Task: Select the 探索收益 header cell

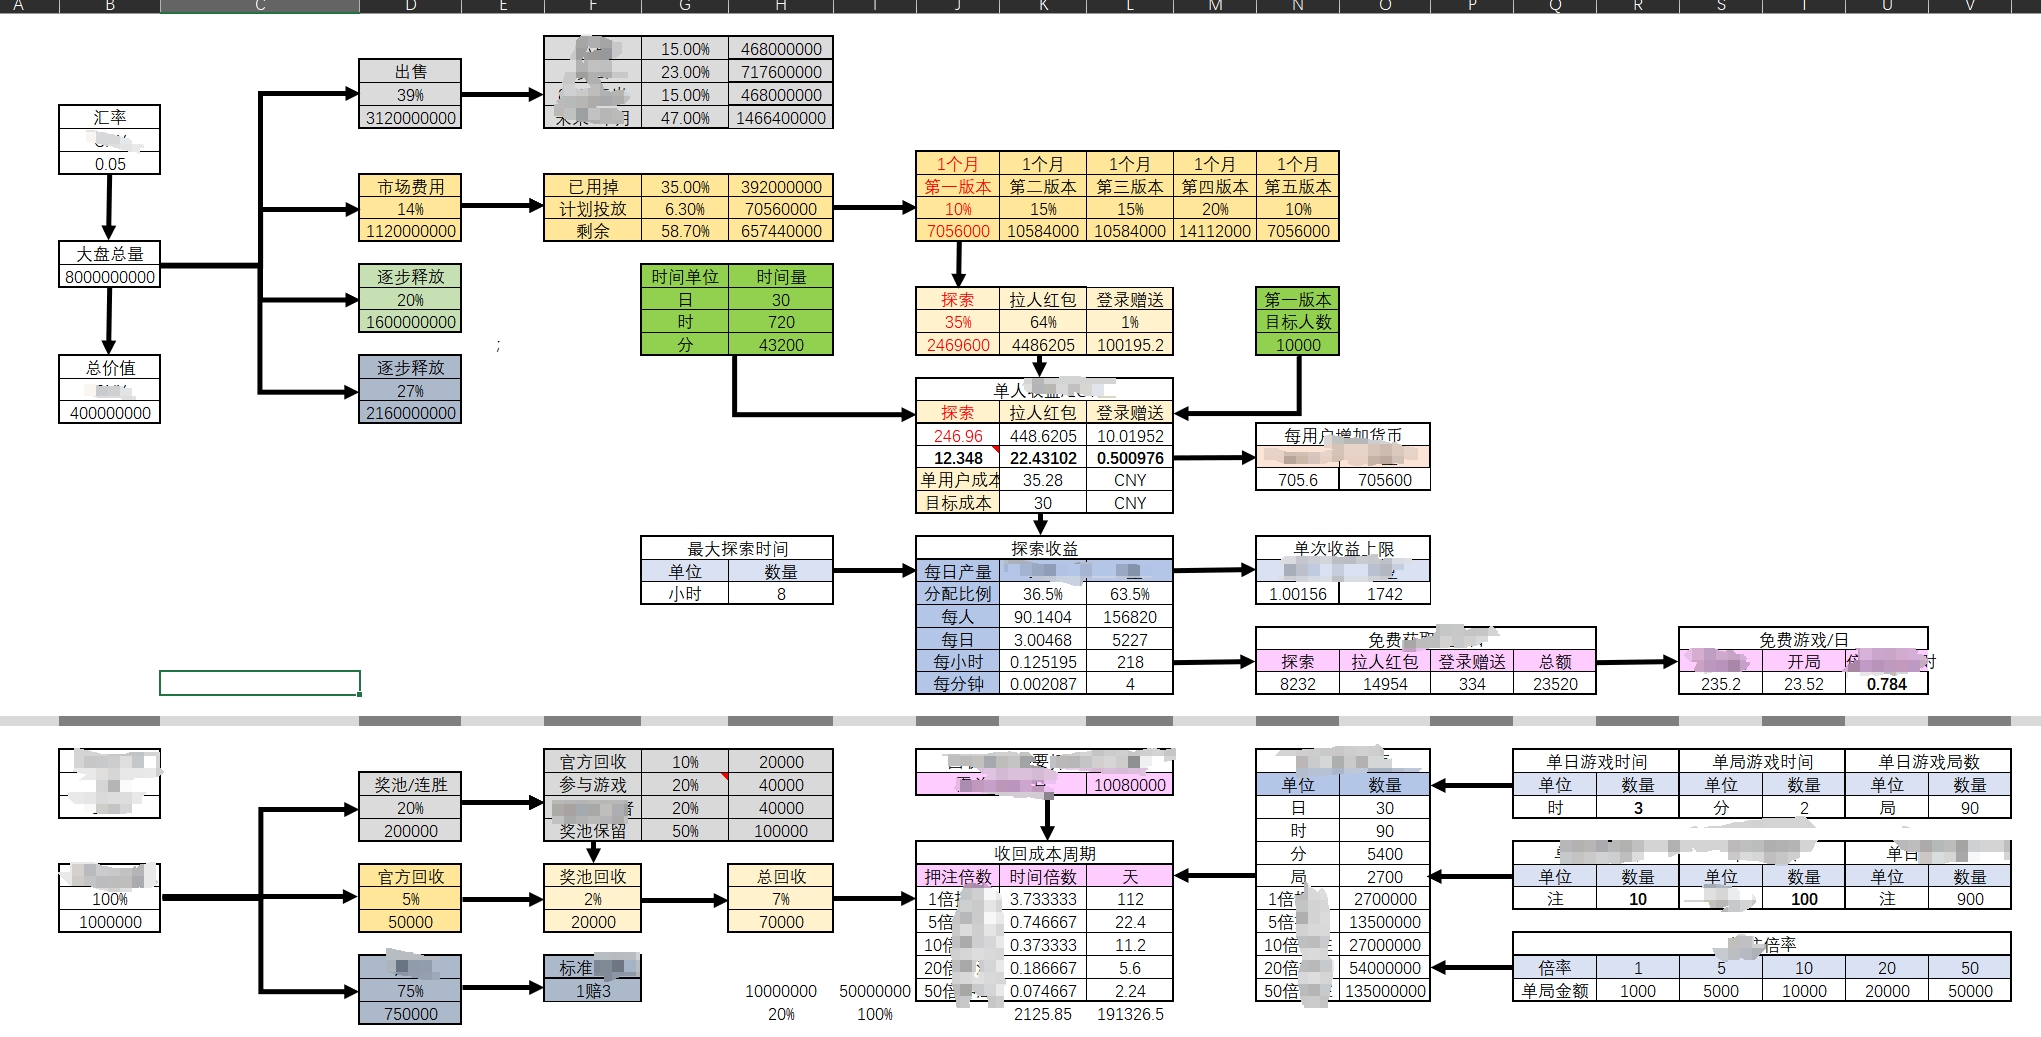Action: (x=1044, y=549)
